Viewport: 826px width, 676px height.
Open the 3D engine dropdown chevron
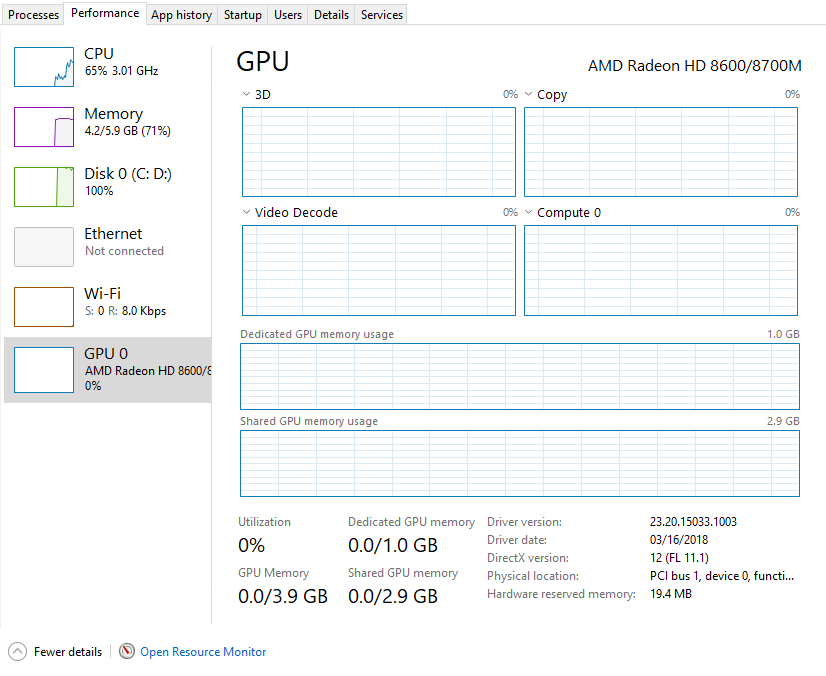tap(246, 94)
